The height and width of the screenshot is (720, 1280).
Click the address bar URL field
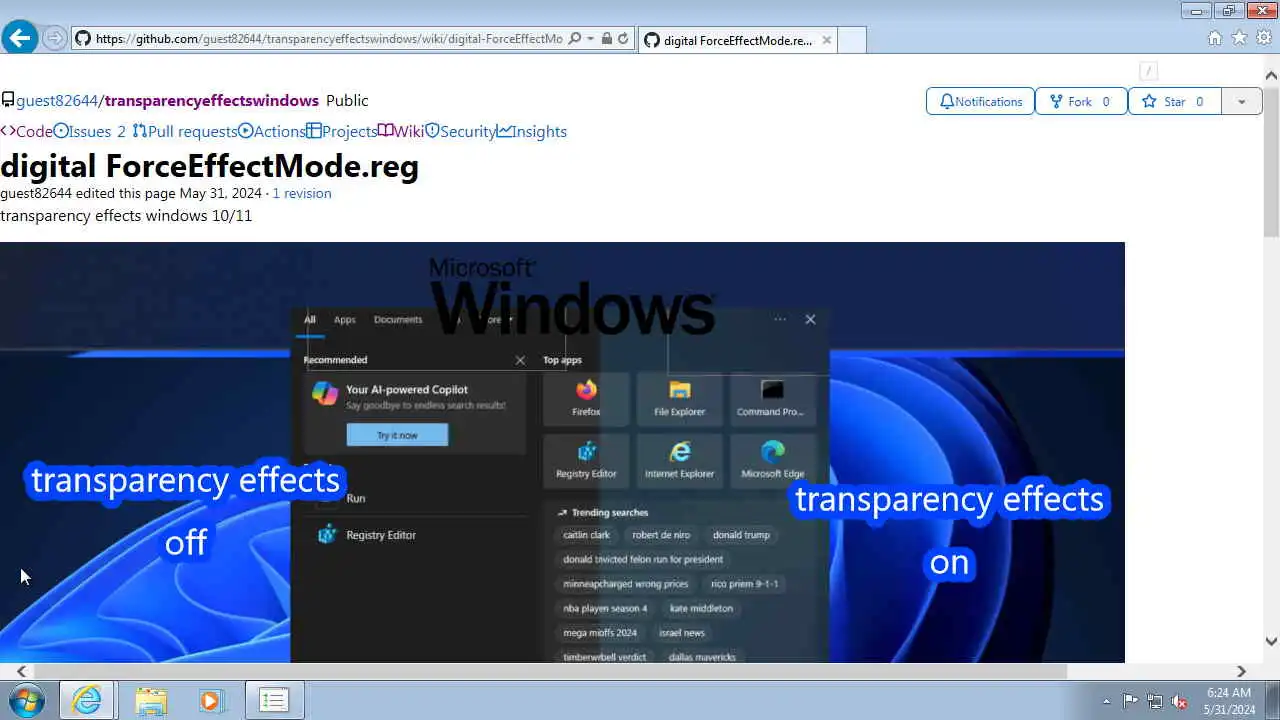click(328, 39)
